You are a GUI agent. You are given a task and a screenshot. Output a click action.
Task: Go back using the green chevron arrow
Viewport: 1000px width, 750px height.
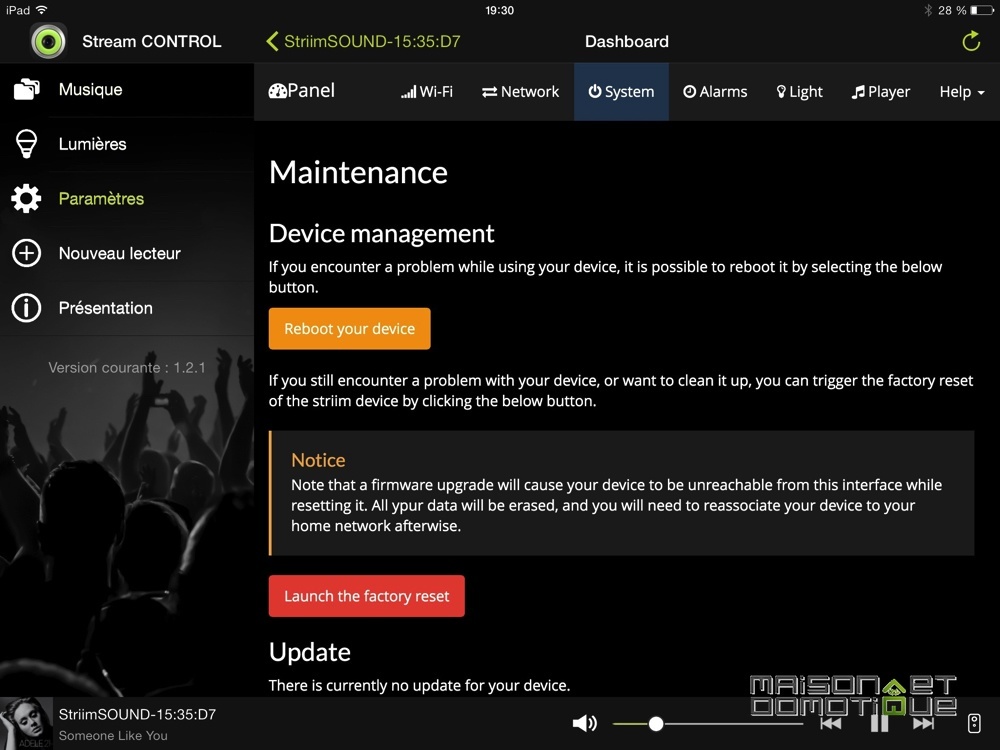coord(272,41)
